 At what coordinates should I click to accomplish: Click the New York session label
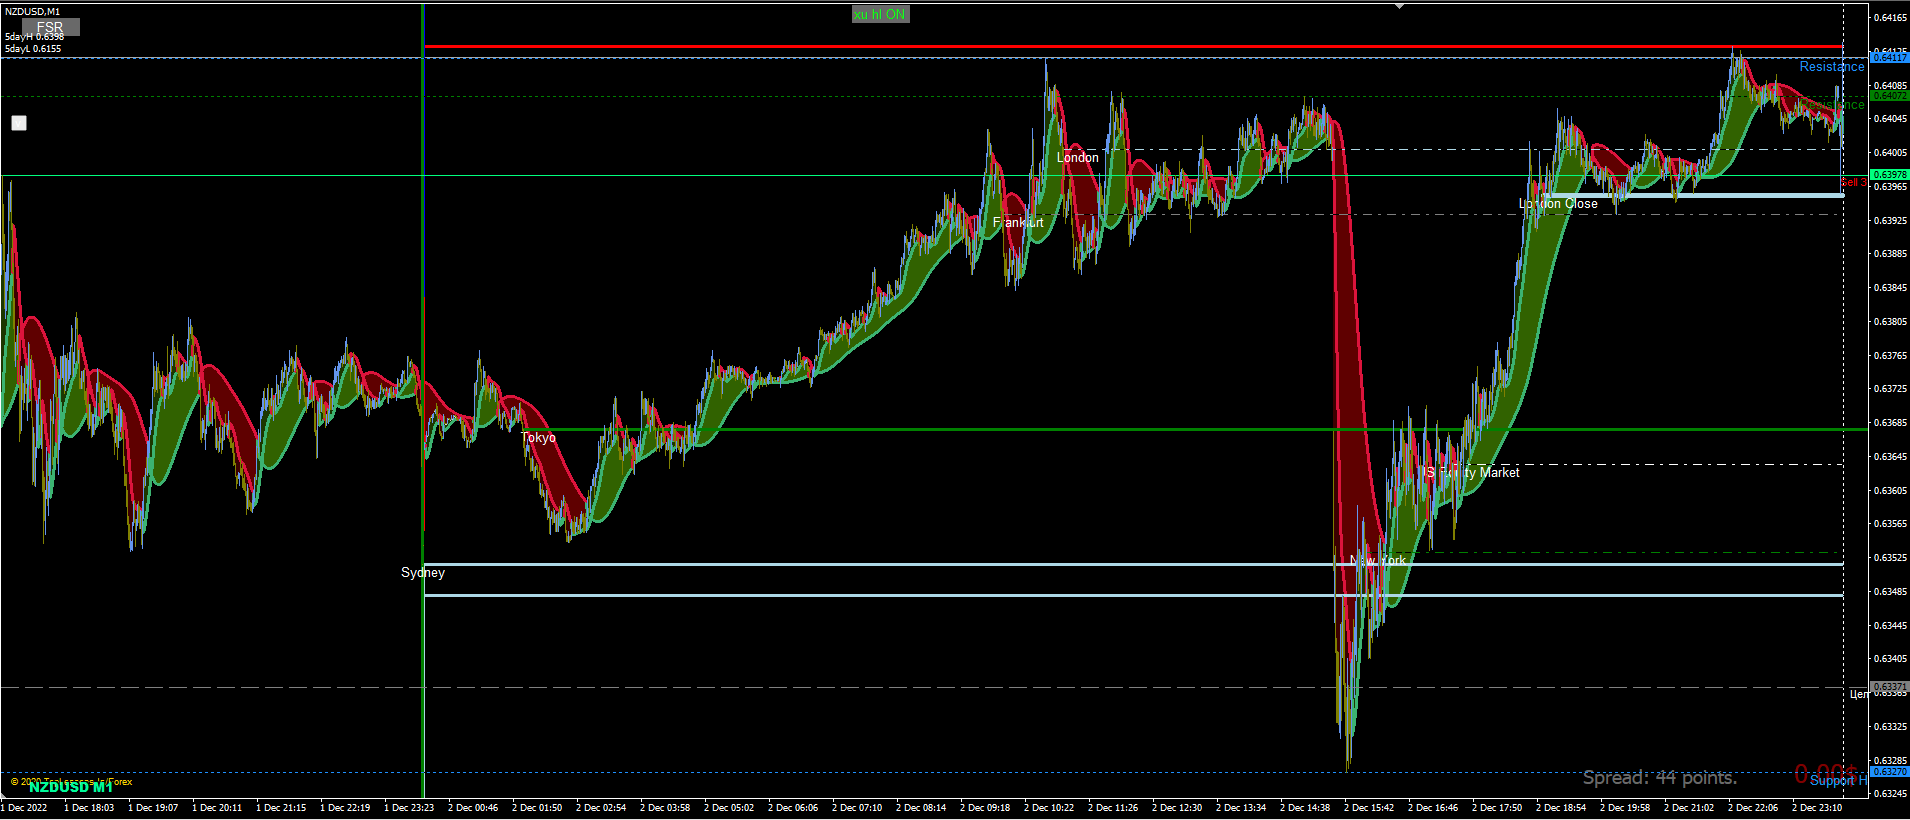click(x=1378, y=560)
